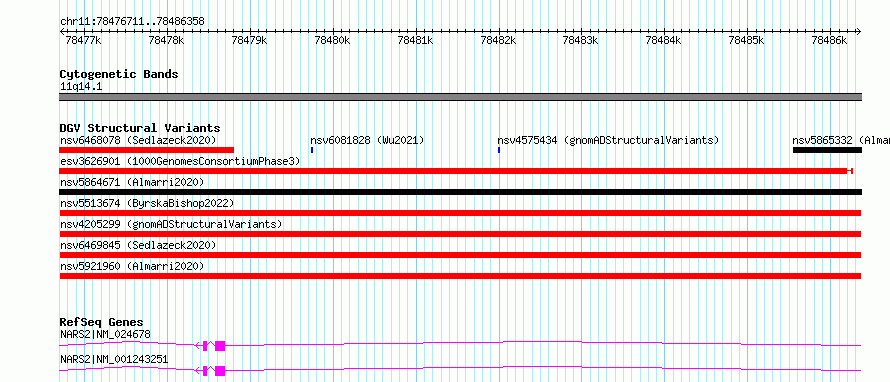The image size is (890, 382).
Task: Click the Cytogenetic Bands track heading
Action: click(119, 74)
